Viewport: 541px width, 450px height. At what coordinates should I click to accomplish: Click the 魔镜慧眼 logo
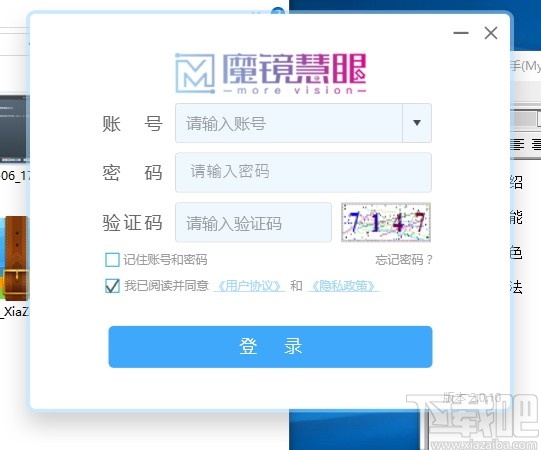tap(270, 73)
